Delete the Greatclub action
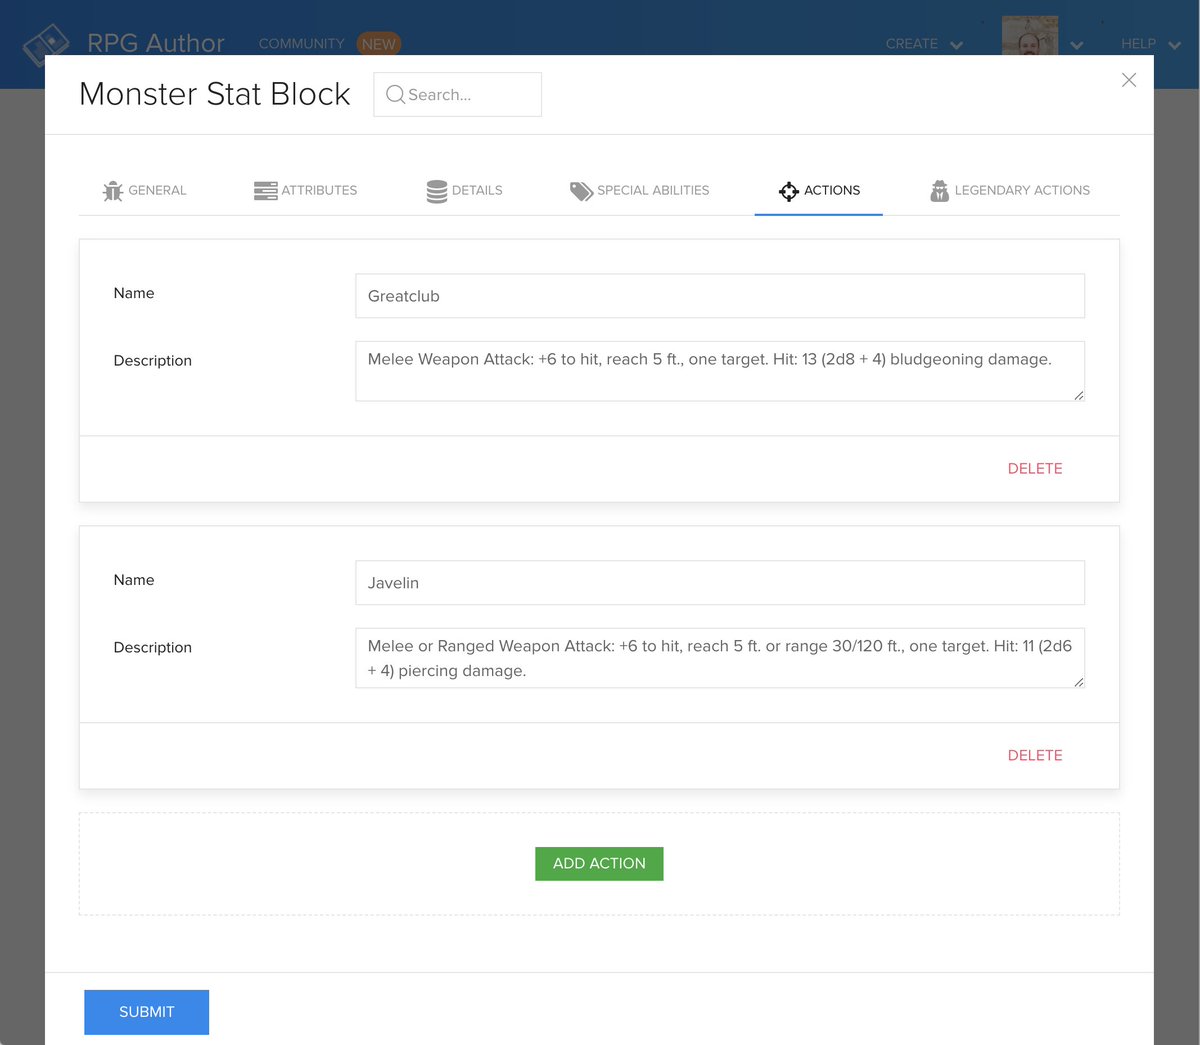The image size is (1200, 1045). [x=1035, y=469]
